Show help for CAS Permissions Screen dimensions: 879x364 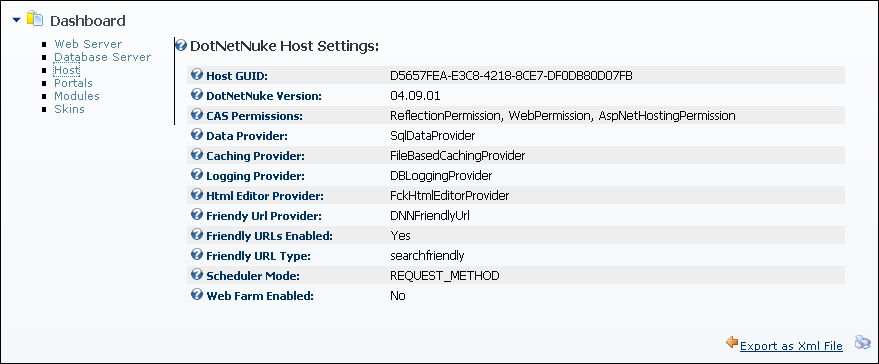[197, 115]
